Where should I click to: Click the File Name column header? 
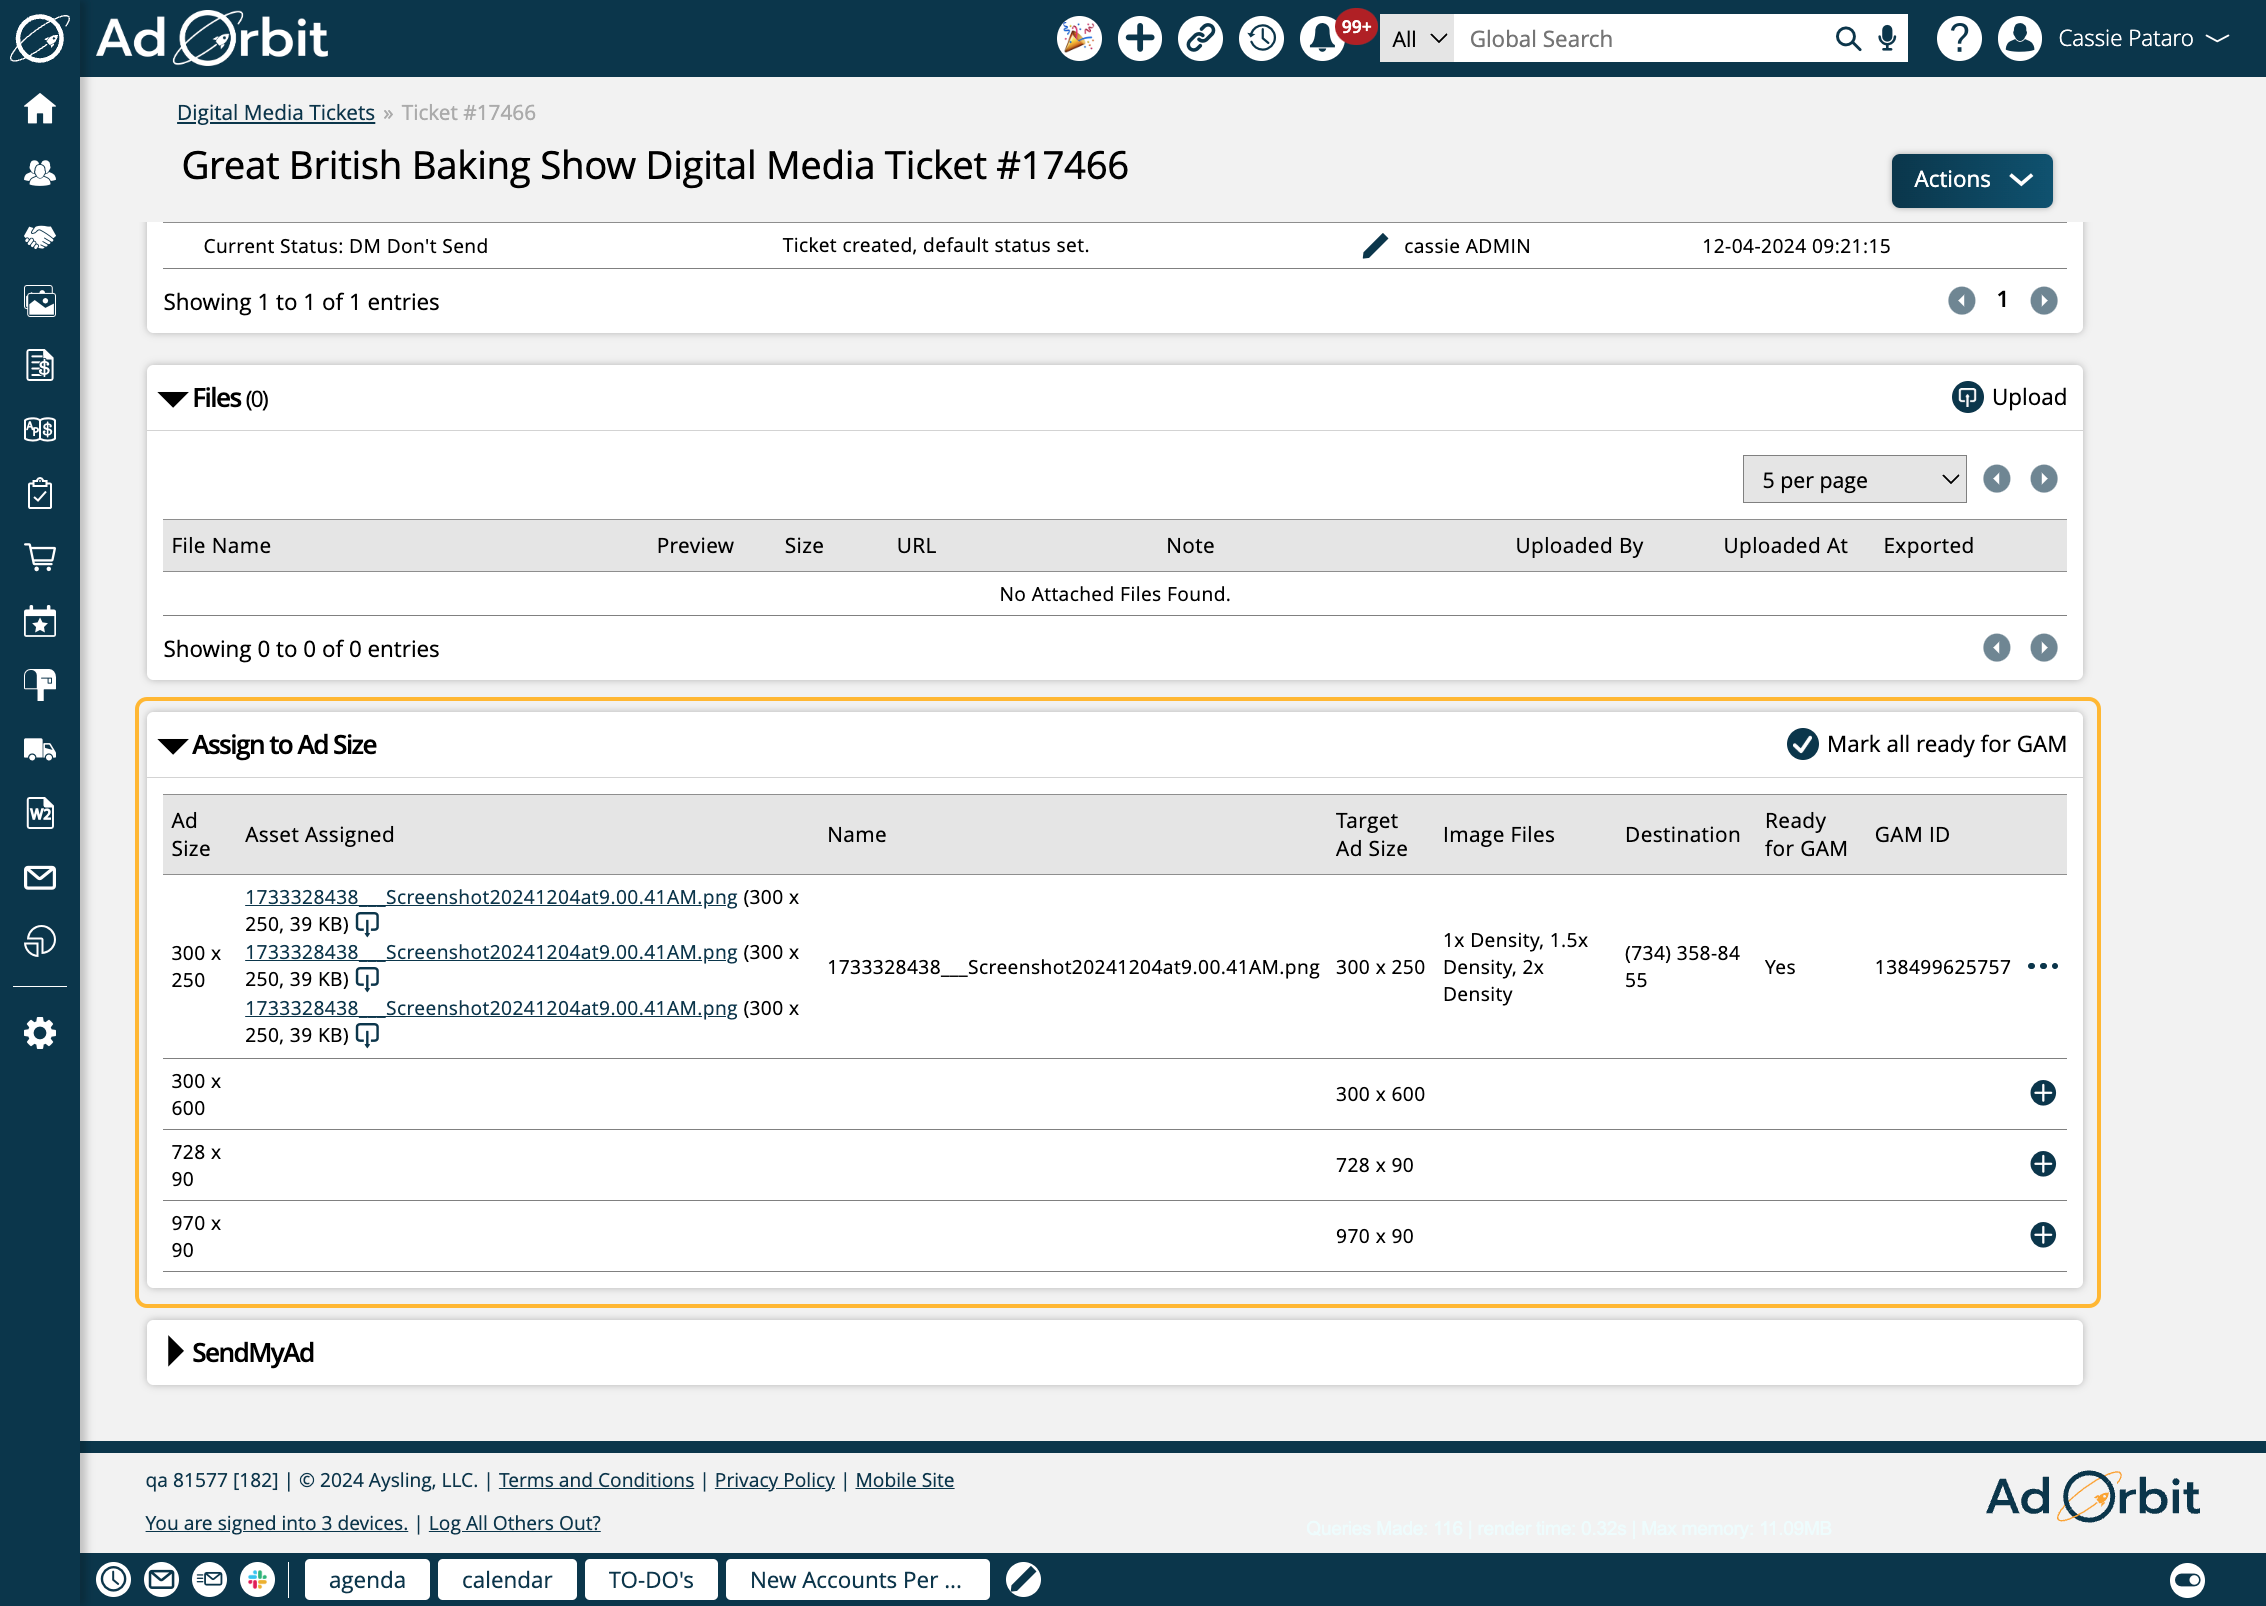click(x=221, y=546)
